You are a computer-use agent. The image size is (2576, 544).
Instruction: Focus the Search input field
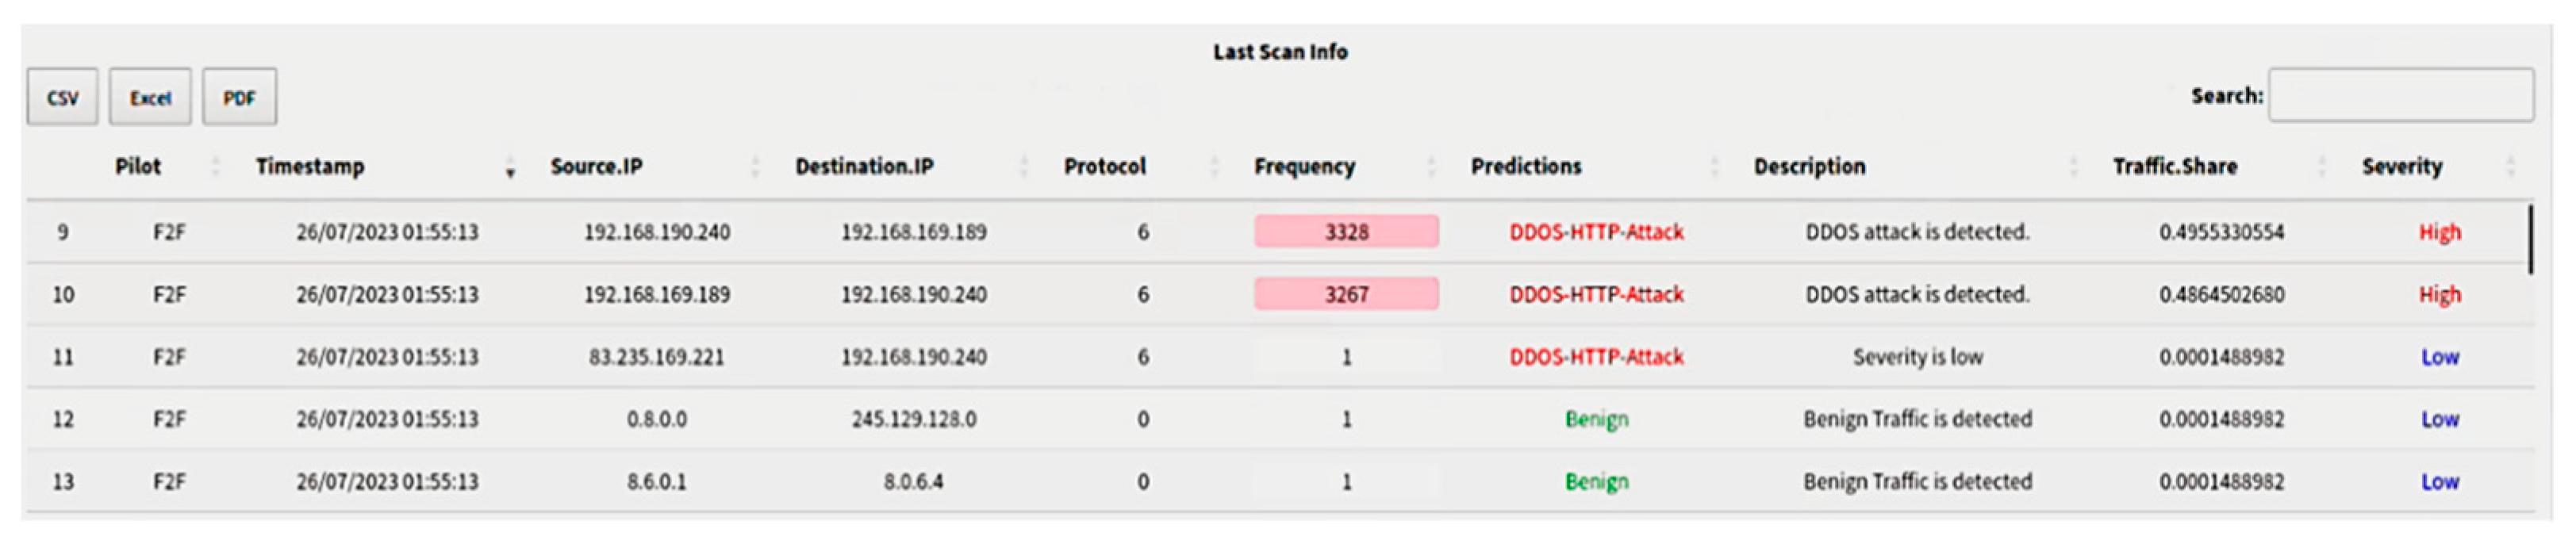pos(2400,95)
